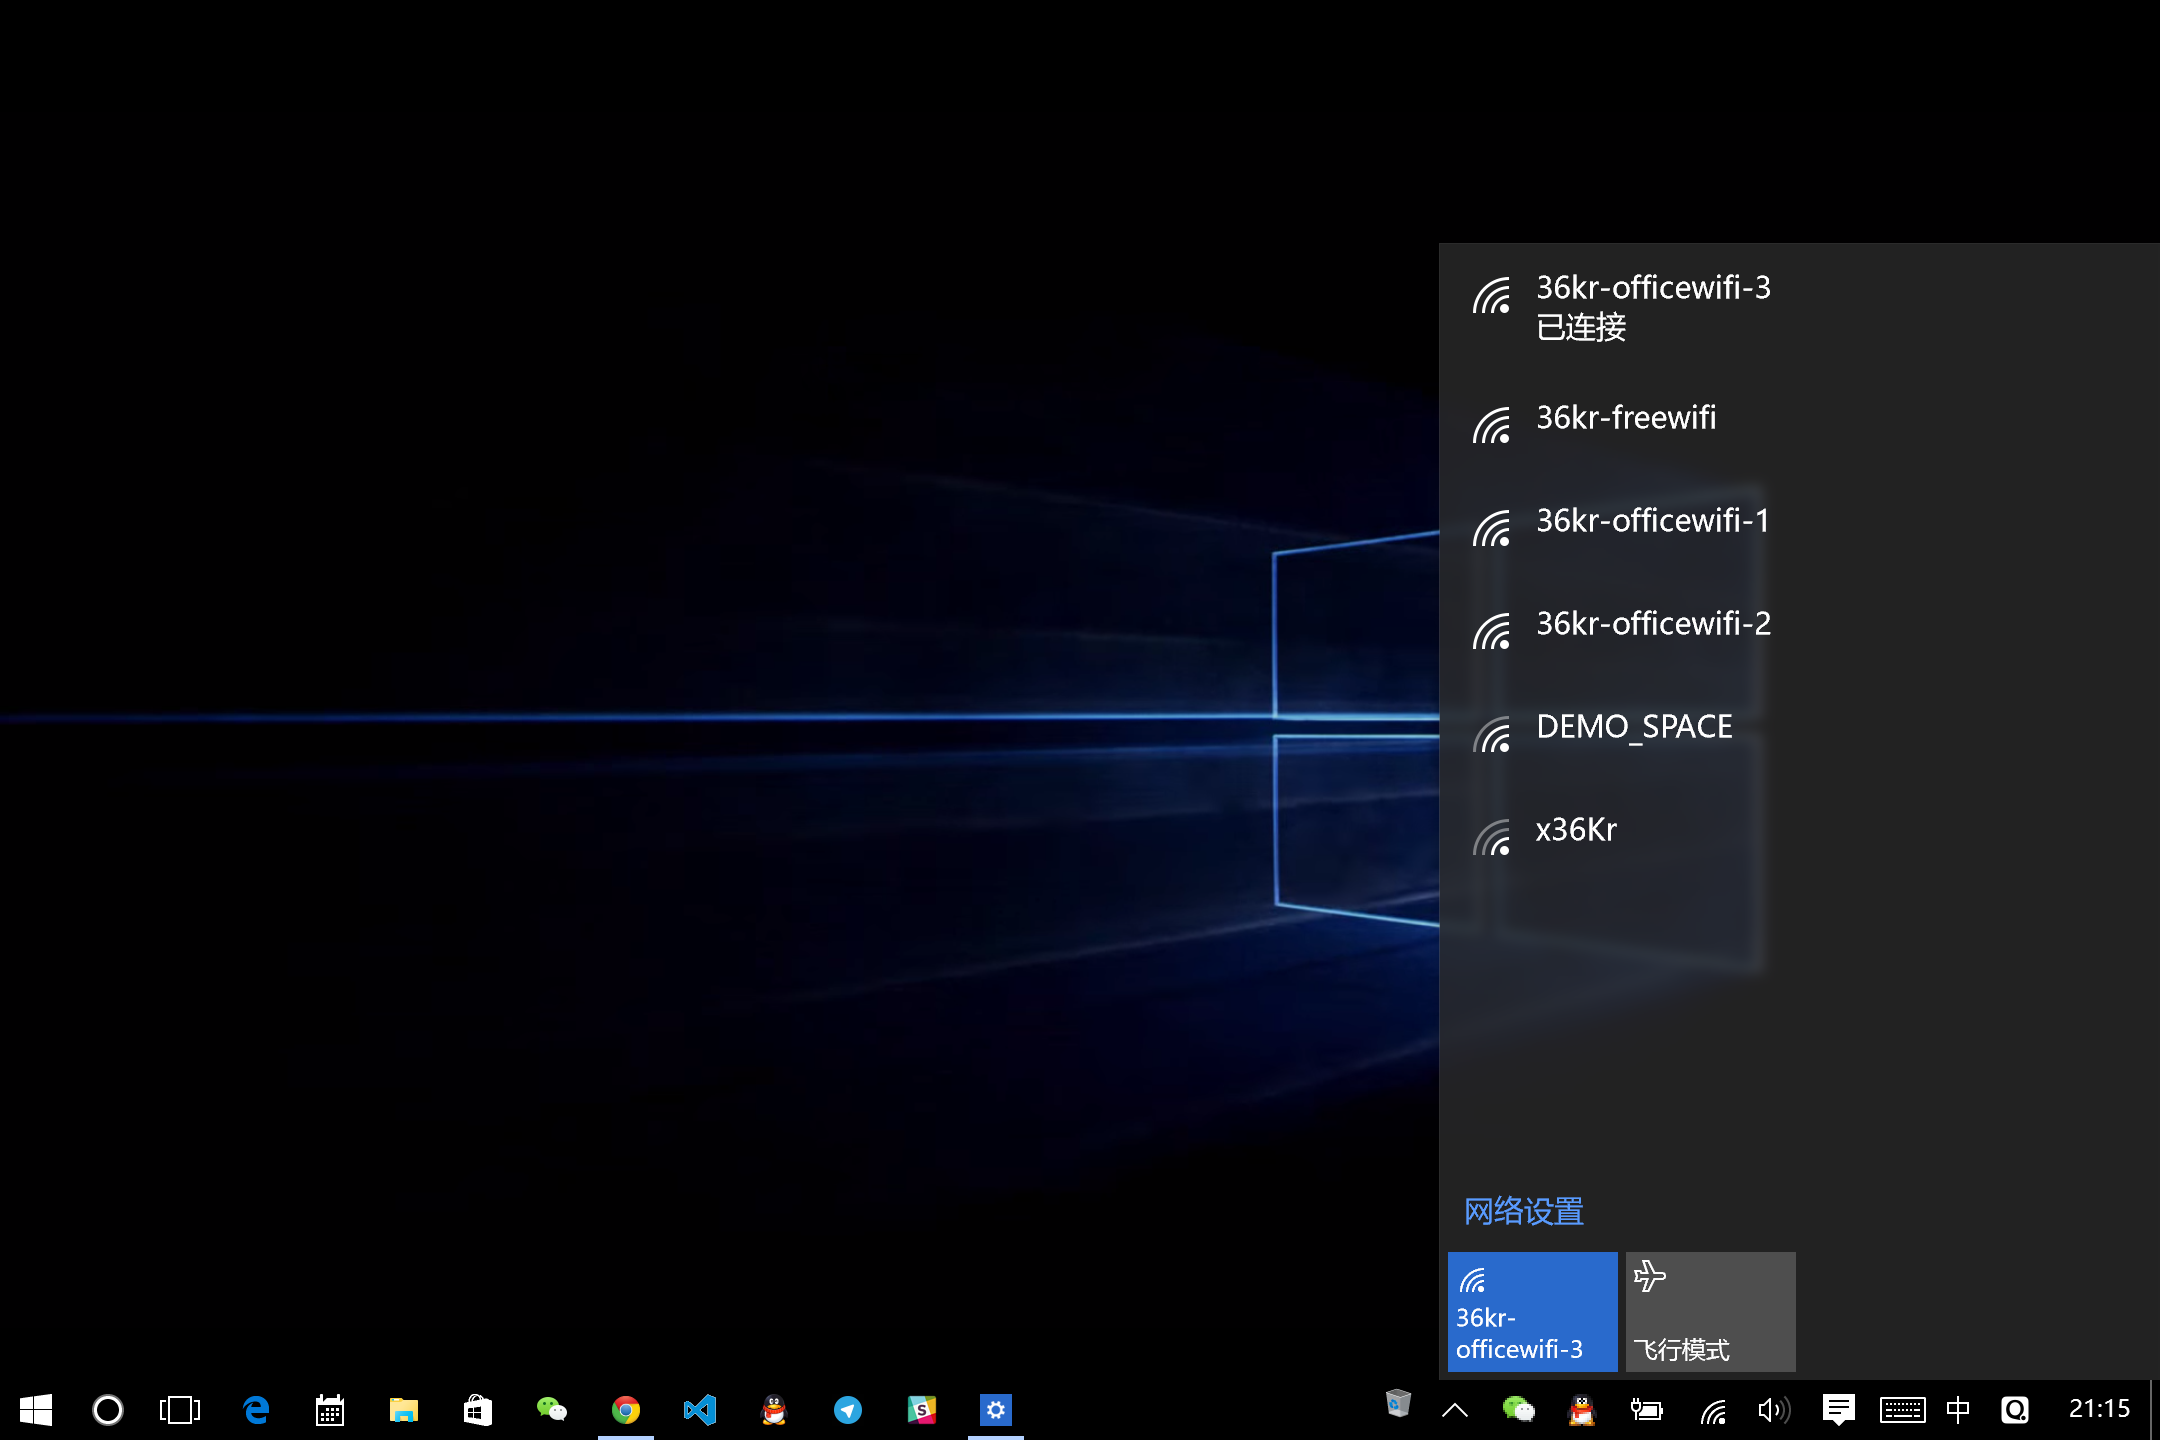The height and width of the screenshot is (1440, 2160).
Task: Open the Settings app from the taskbar
Action: click(x=995, y=1410)
